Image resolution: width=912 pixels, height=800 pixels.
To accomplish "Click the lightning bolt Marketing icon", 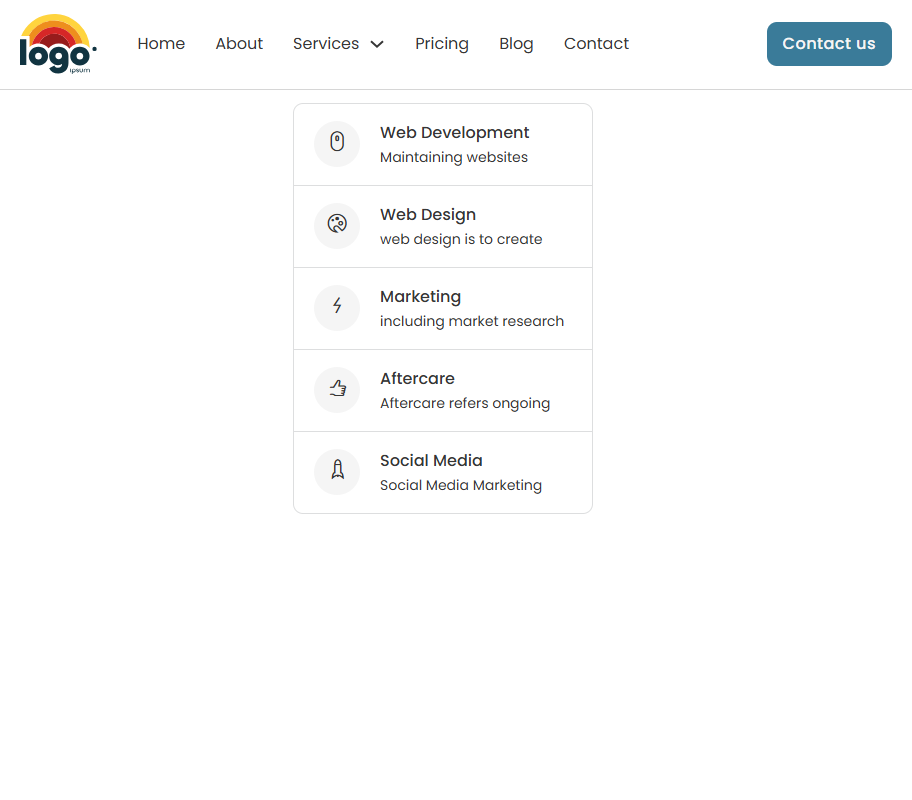I will [x=337, y=308].
